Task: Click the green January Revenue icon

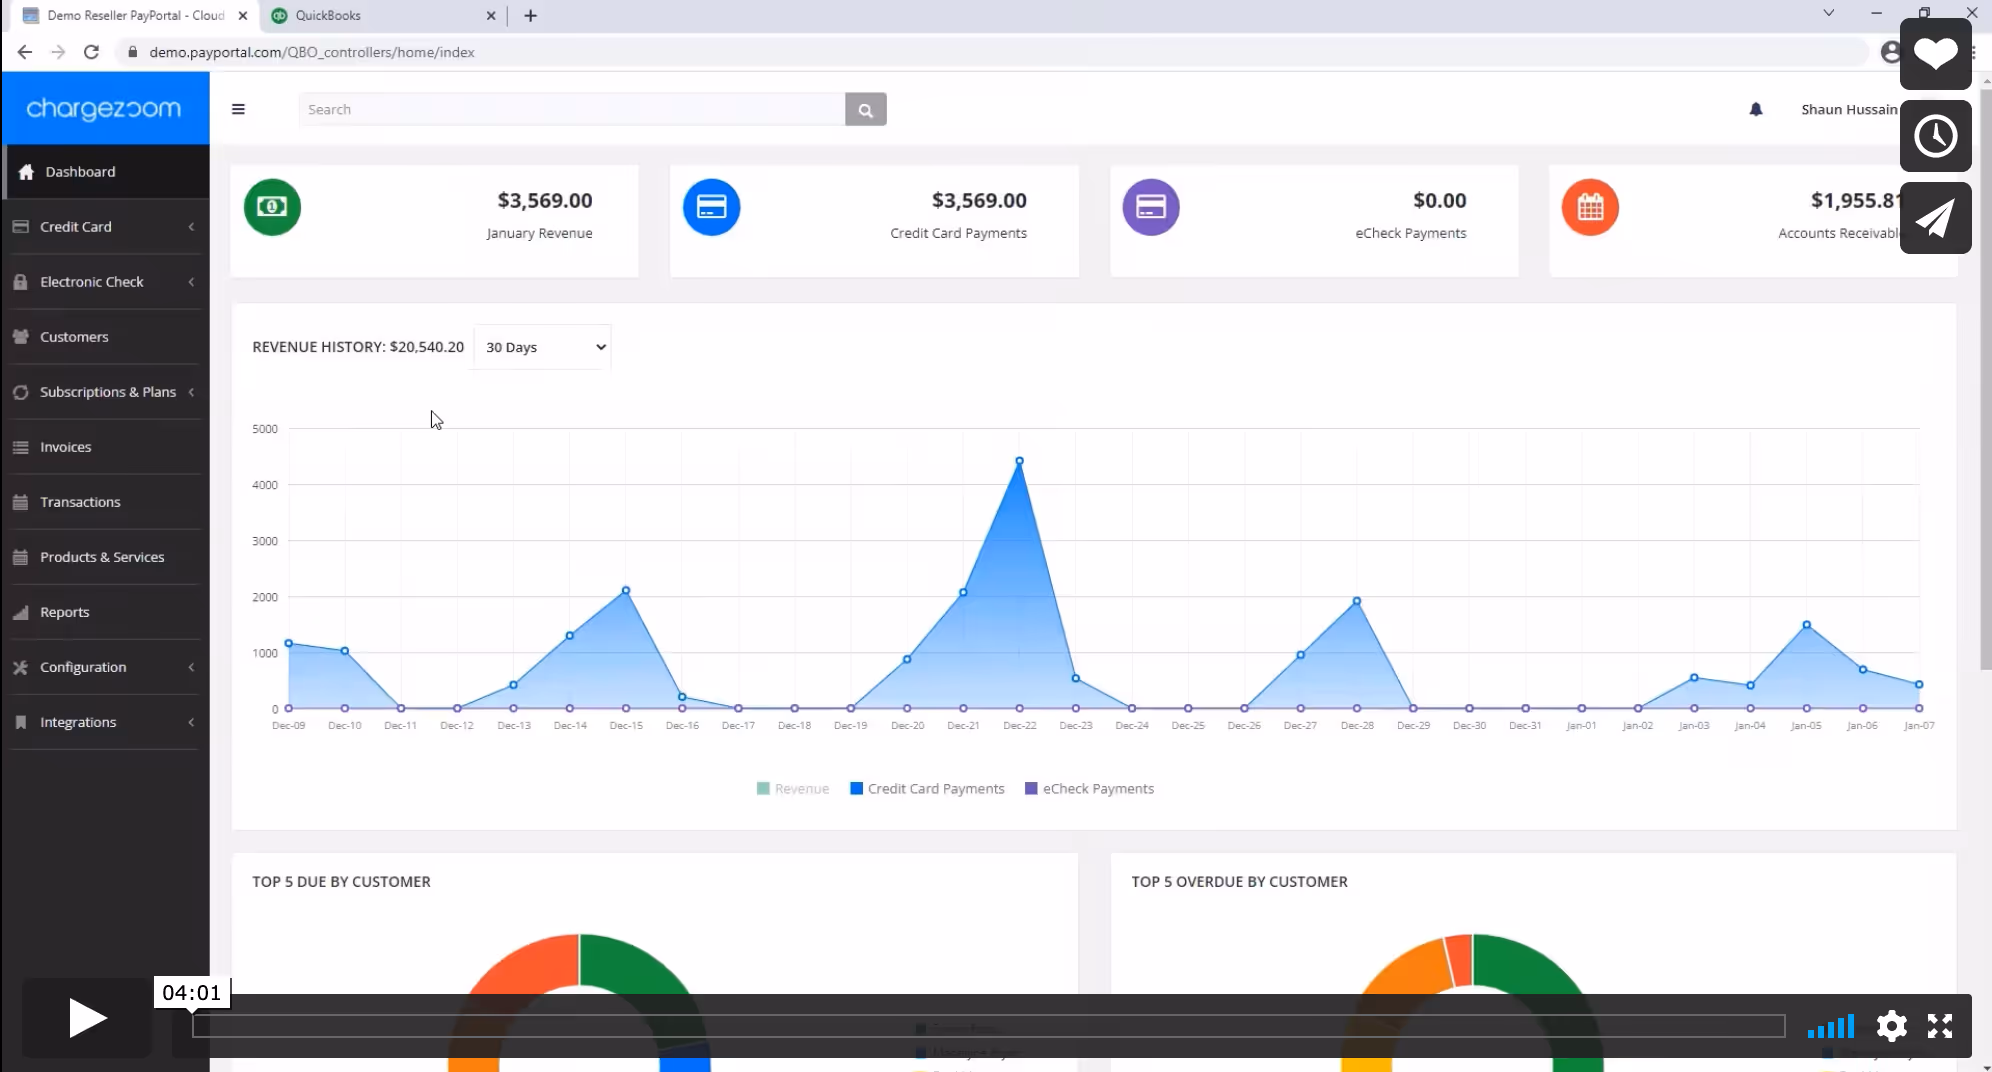Action: (x=272, y=207)
